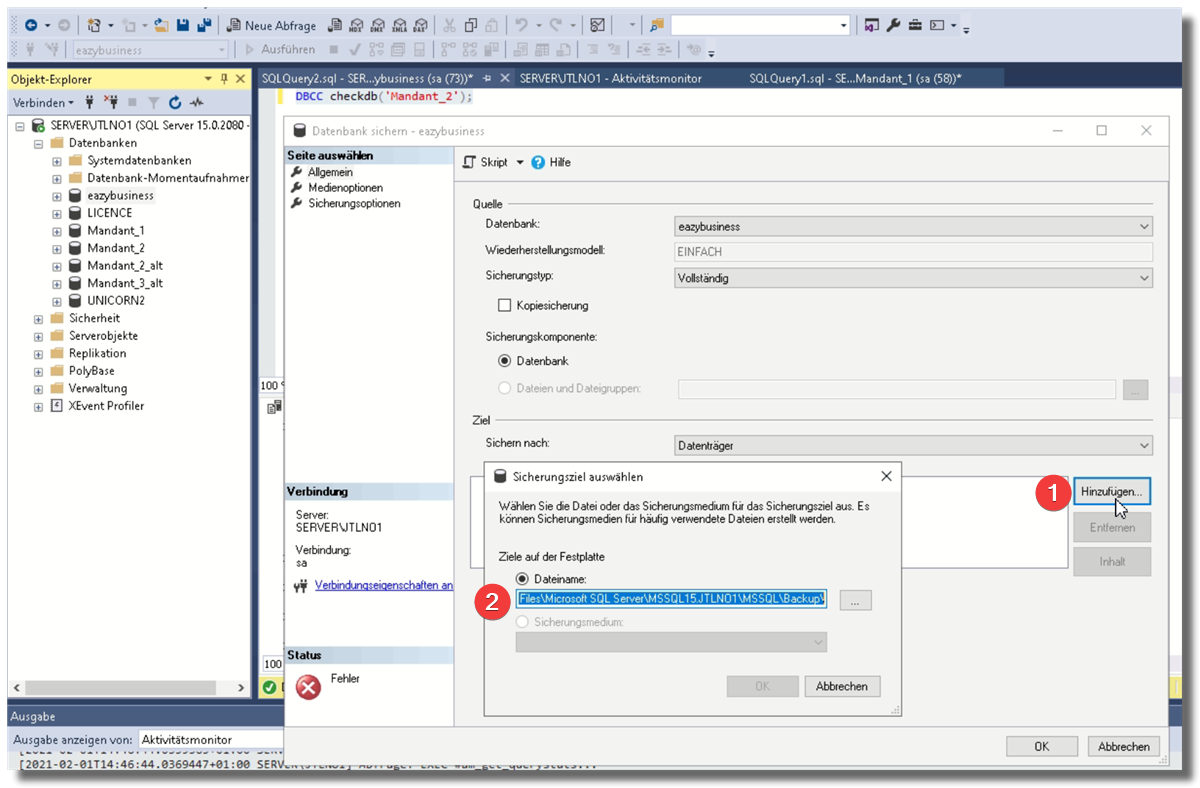
Task: Select the Mandant_2 database icon
Action: [75, 248]
